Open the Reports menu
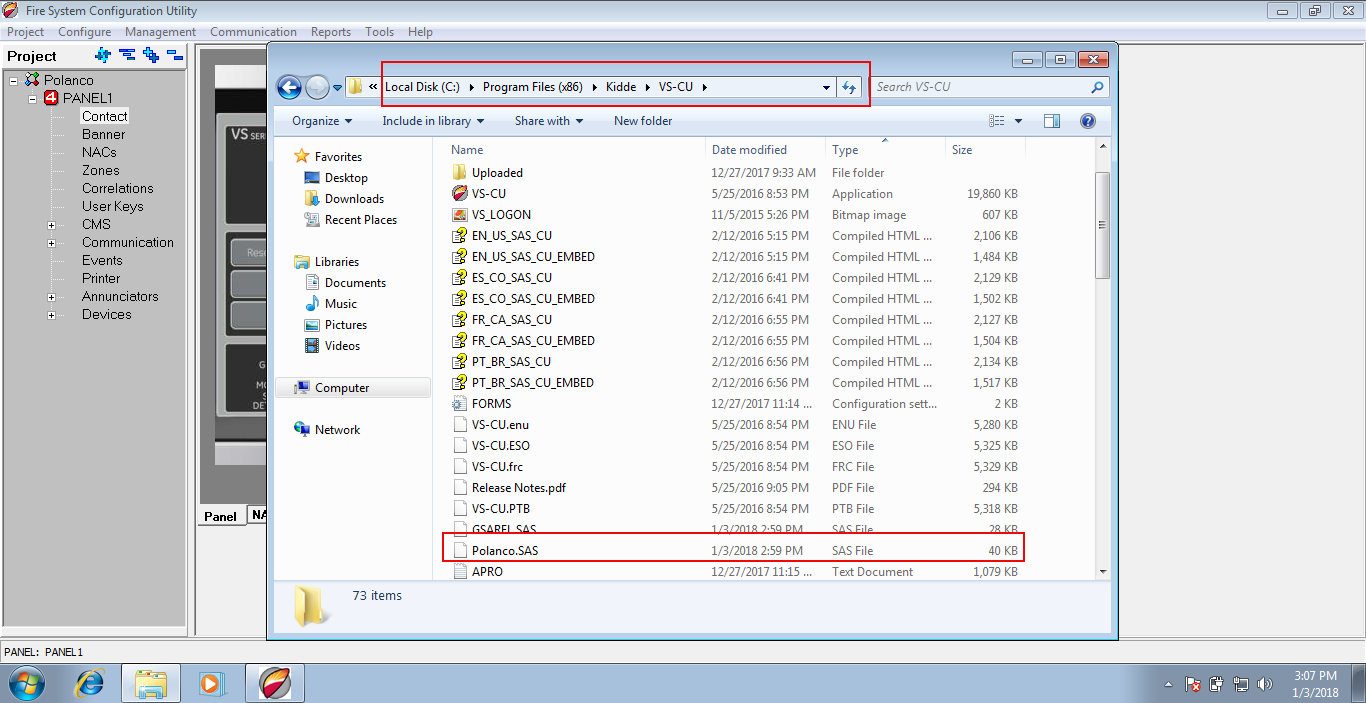1366x703 pixels. tap(330, 32)
